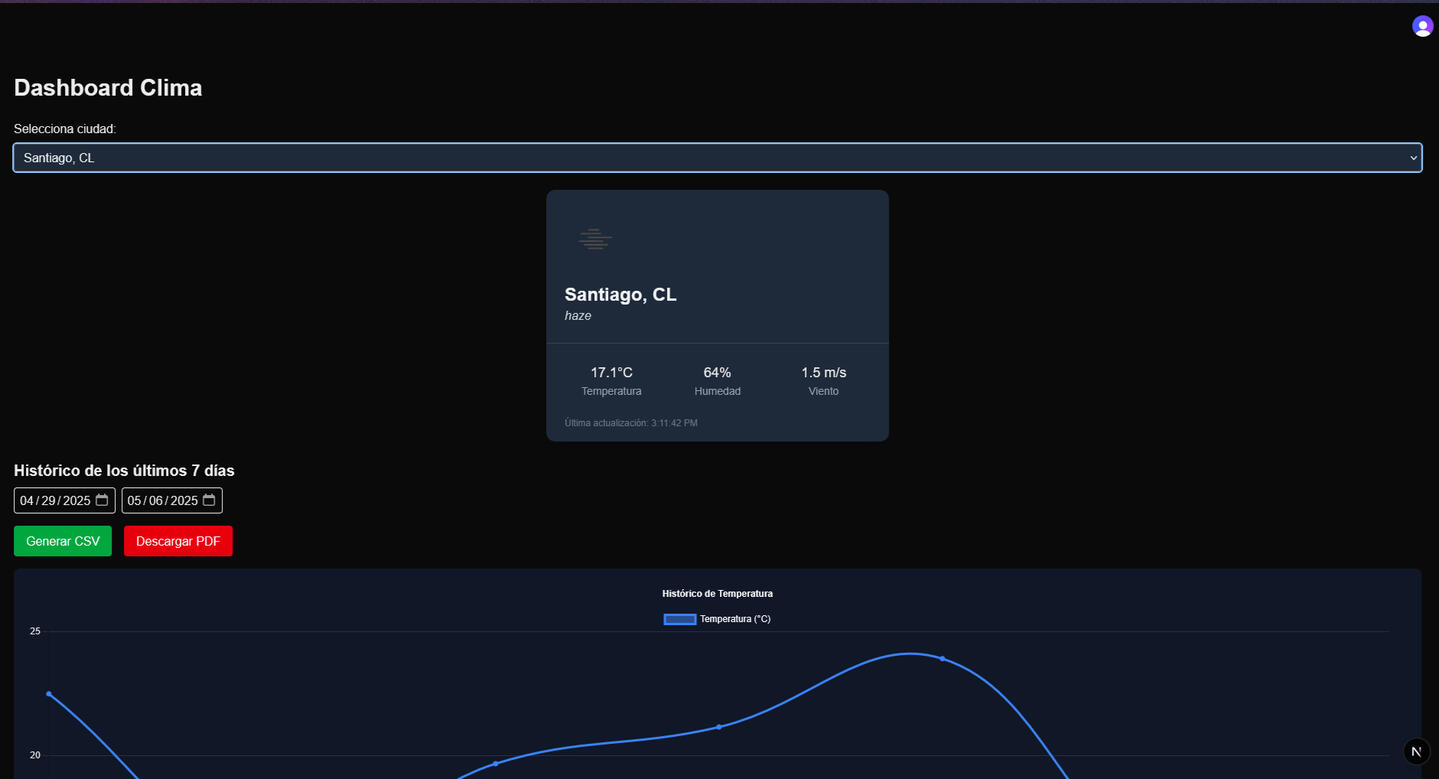
Task: Open the start date calendar picker icon
Action: coord(102,500)
